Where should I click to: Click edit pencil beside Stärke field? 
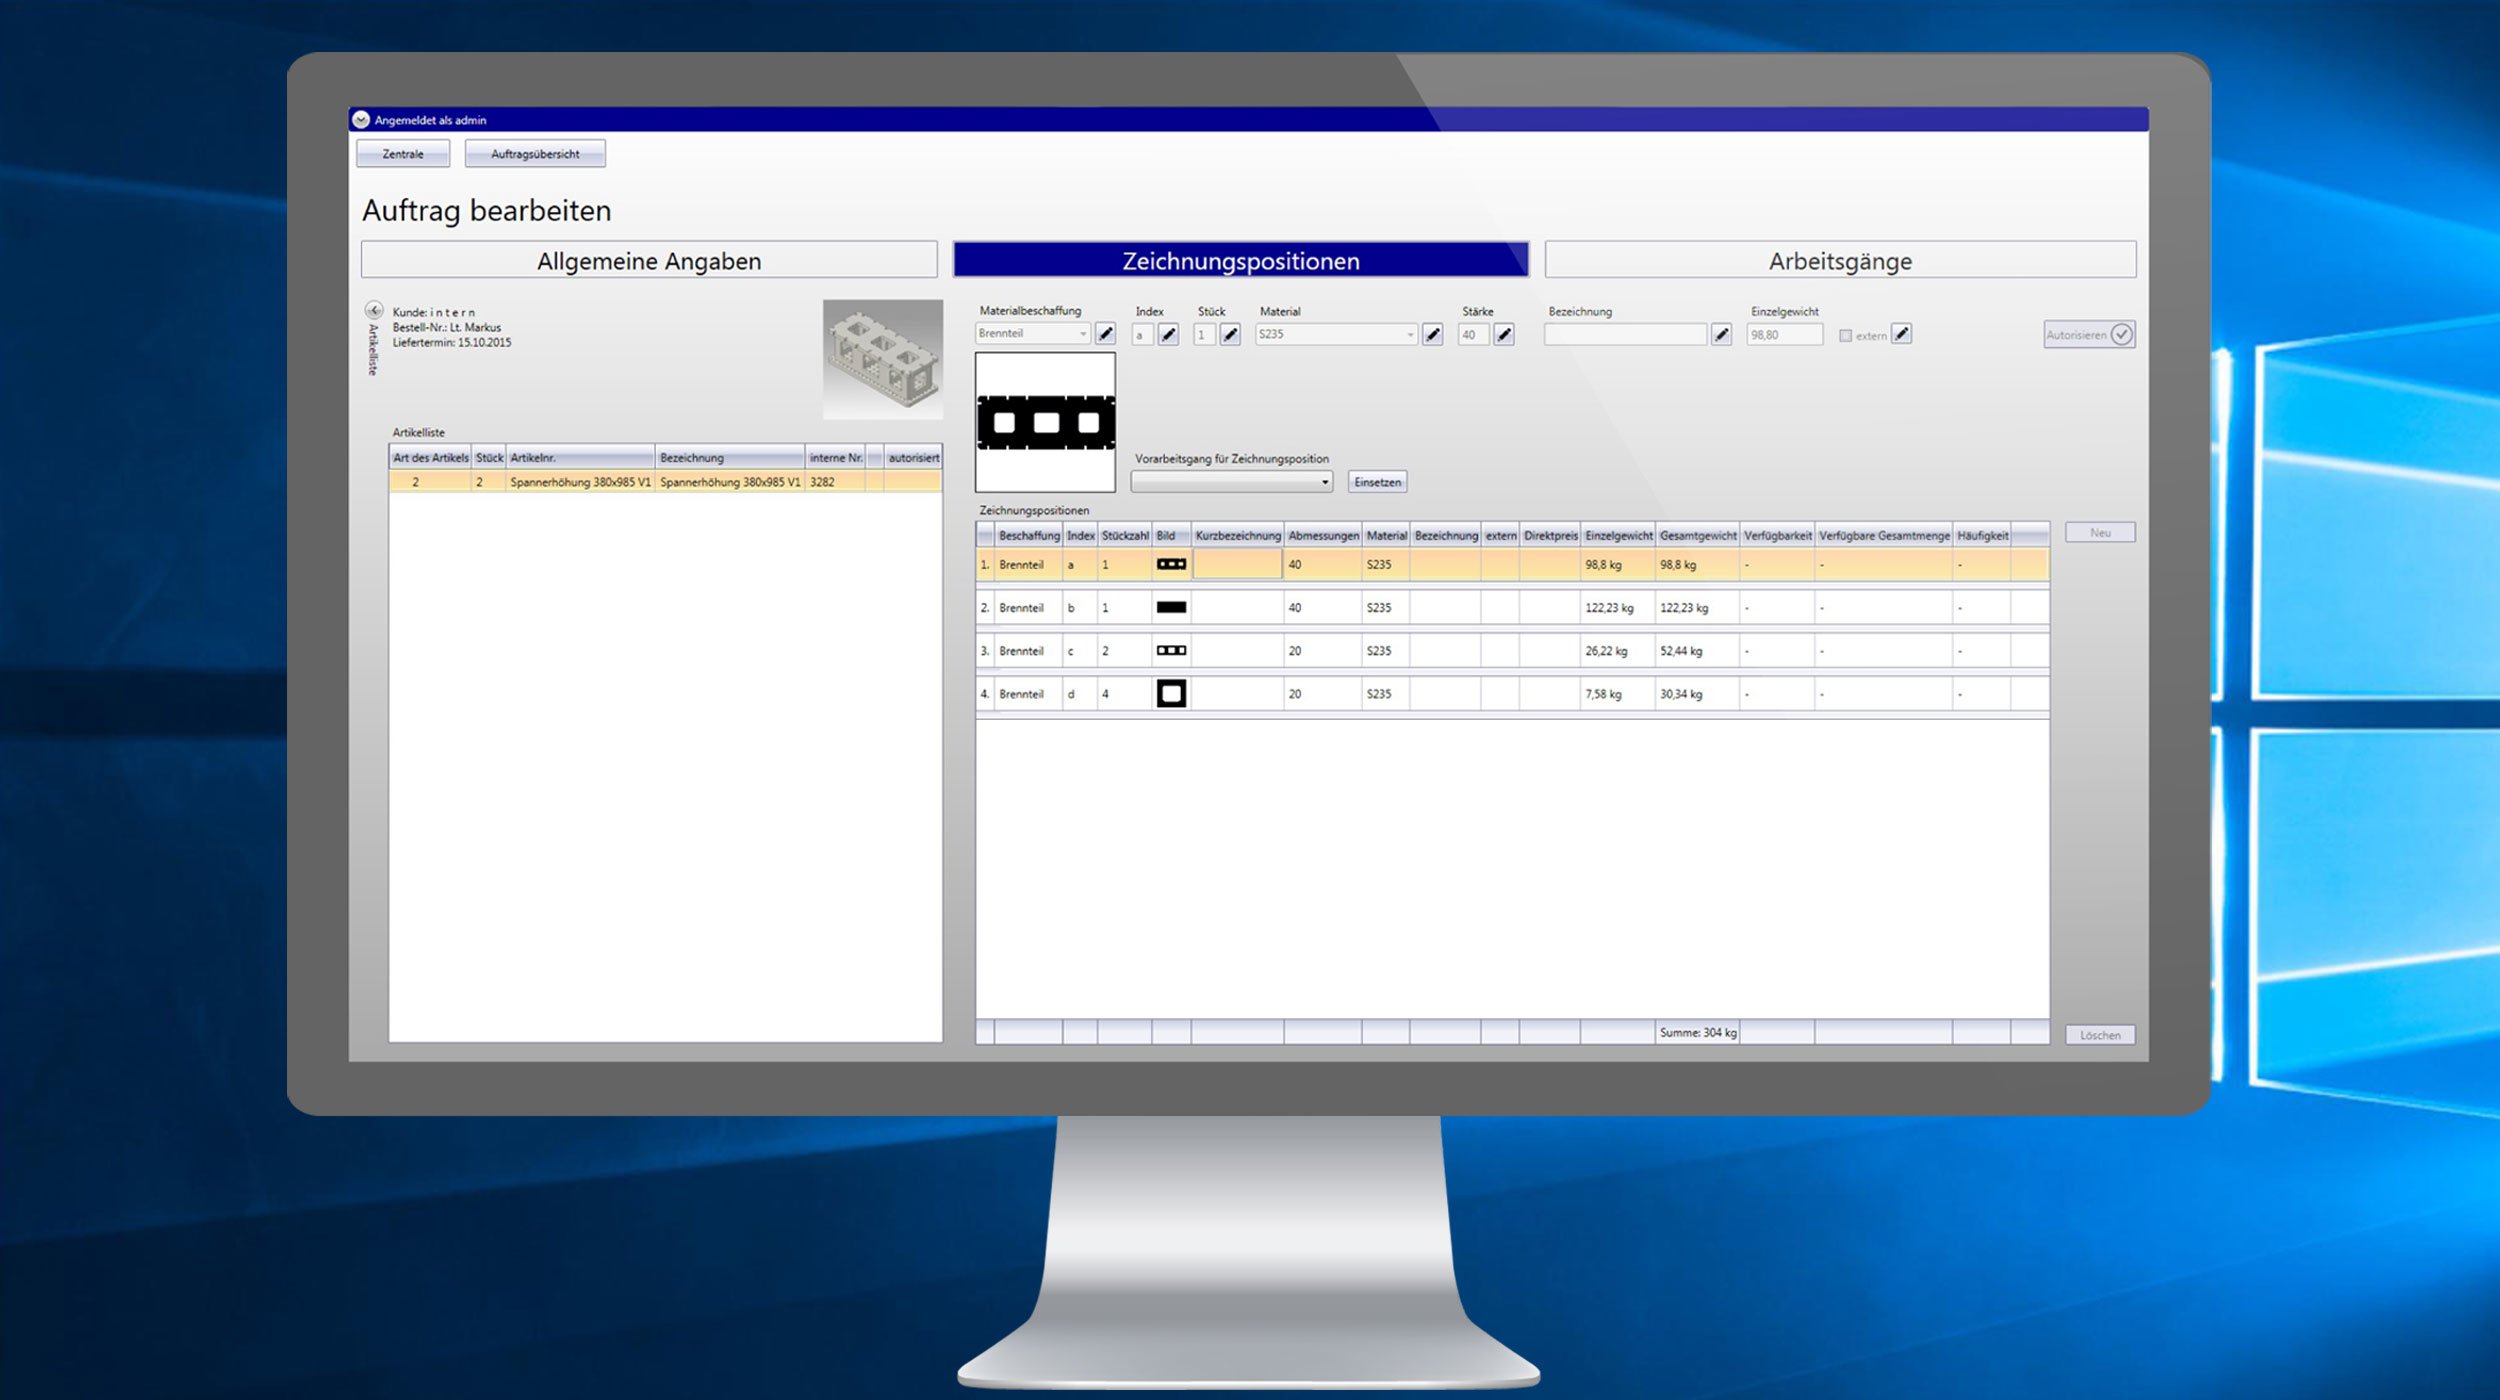[1503, 335]
